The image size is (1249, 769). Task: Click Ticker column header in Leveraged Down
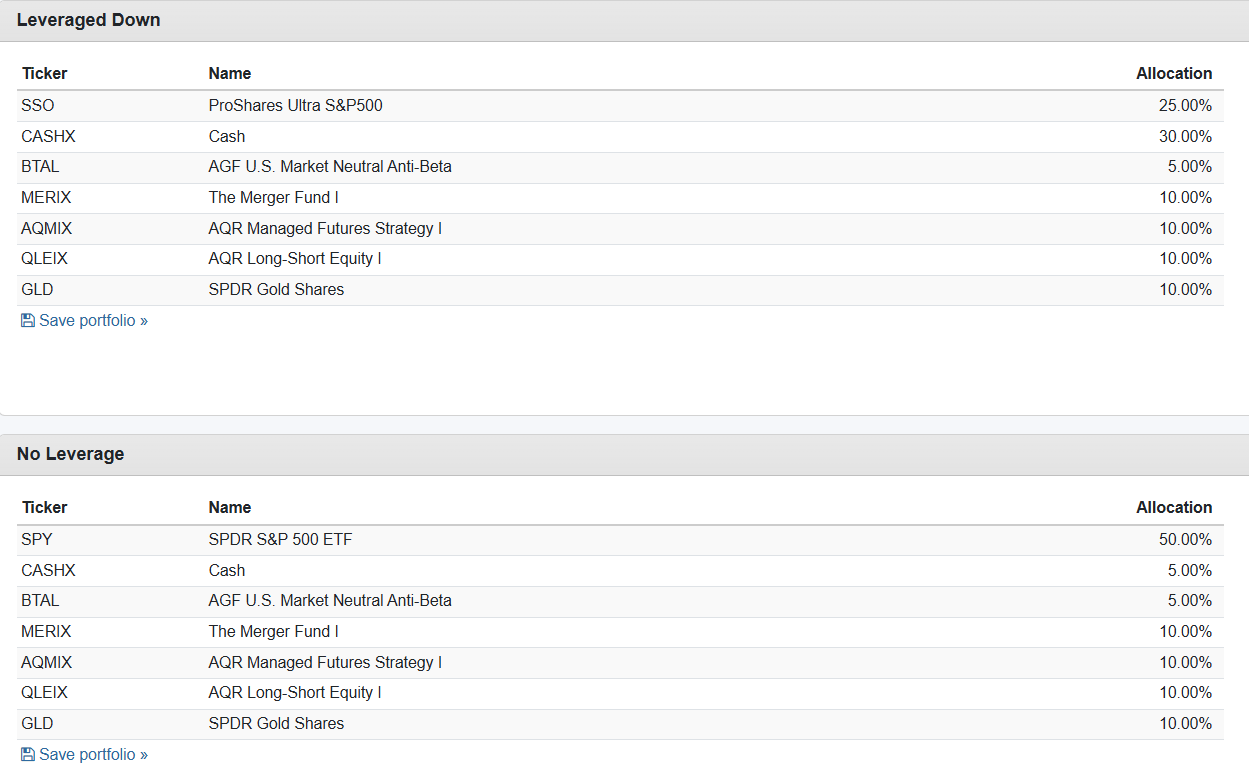click(44, 73)
